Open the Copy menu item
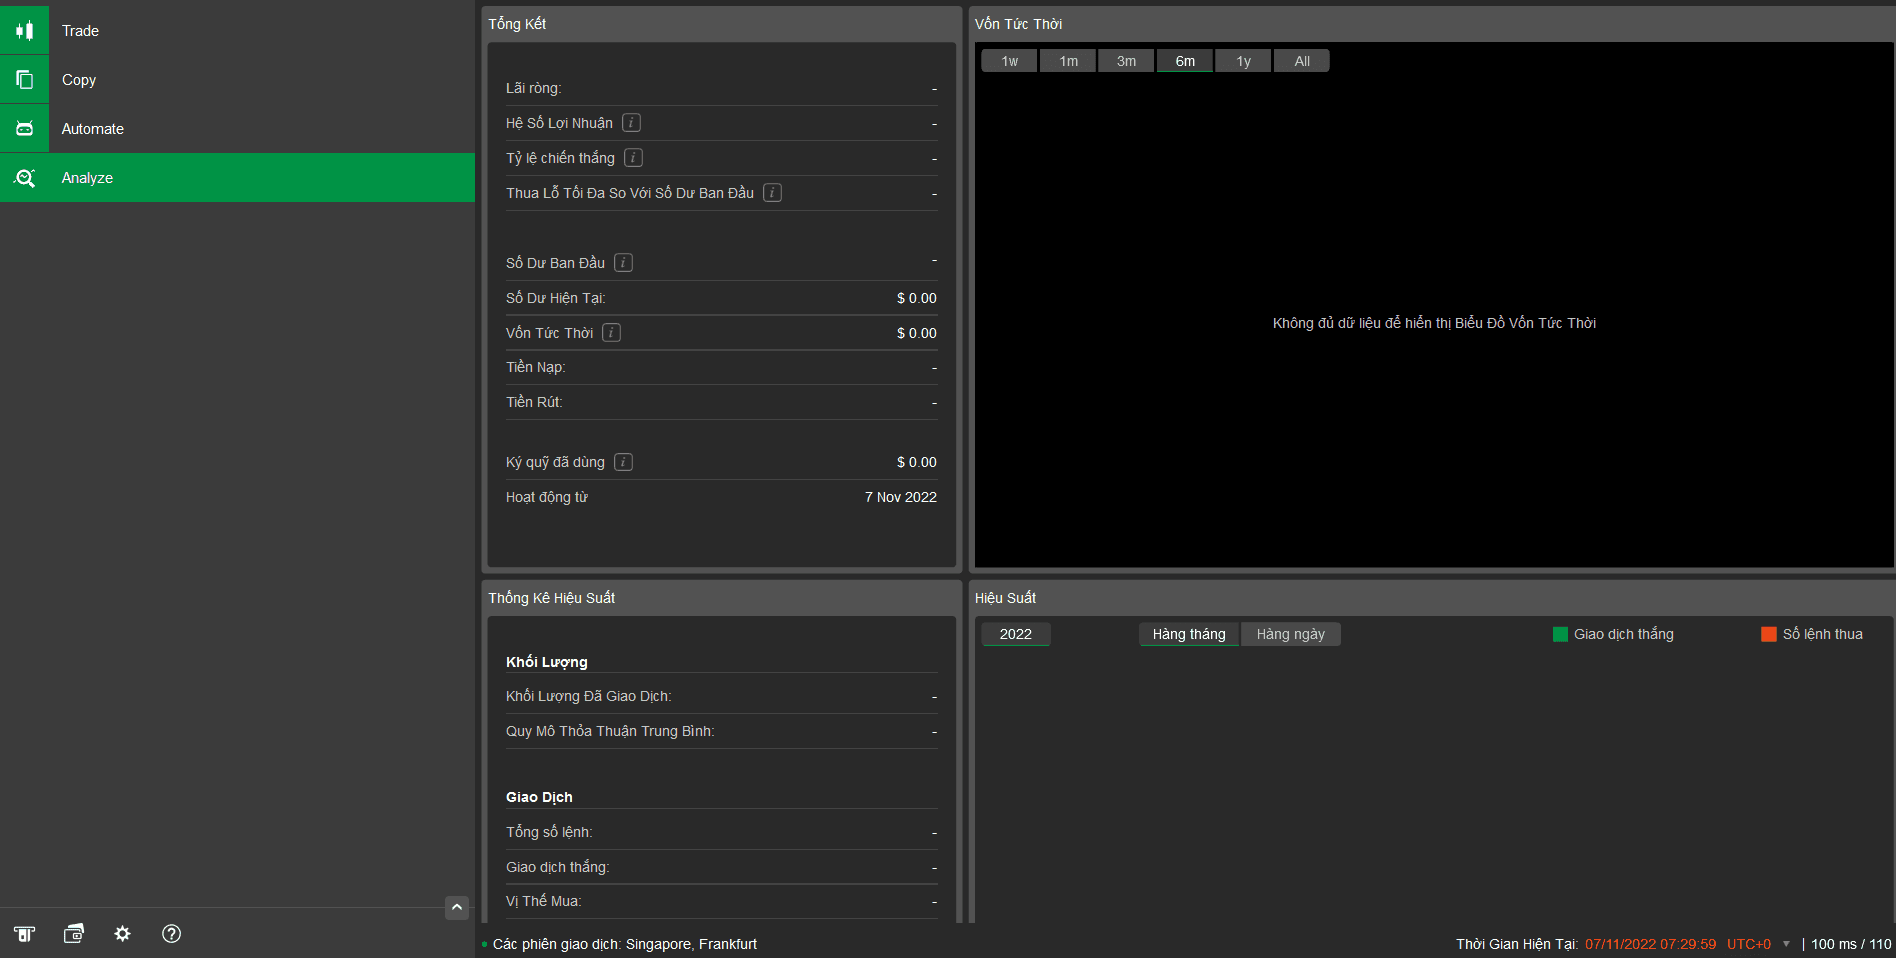This screenshot has width=1896, height=958. pyautogui.click(x=79, y=80)
